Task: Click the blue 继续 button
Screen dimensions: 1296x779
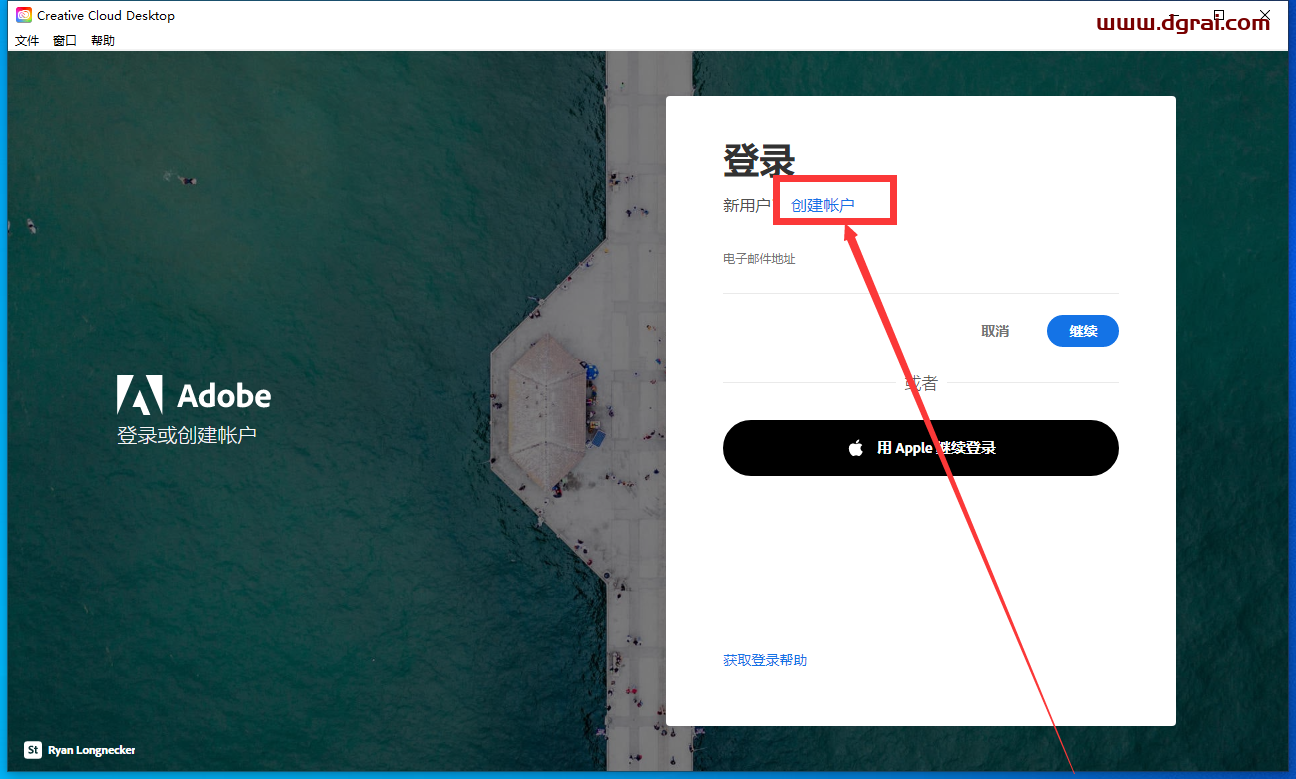Action: 1083,331
